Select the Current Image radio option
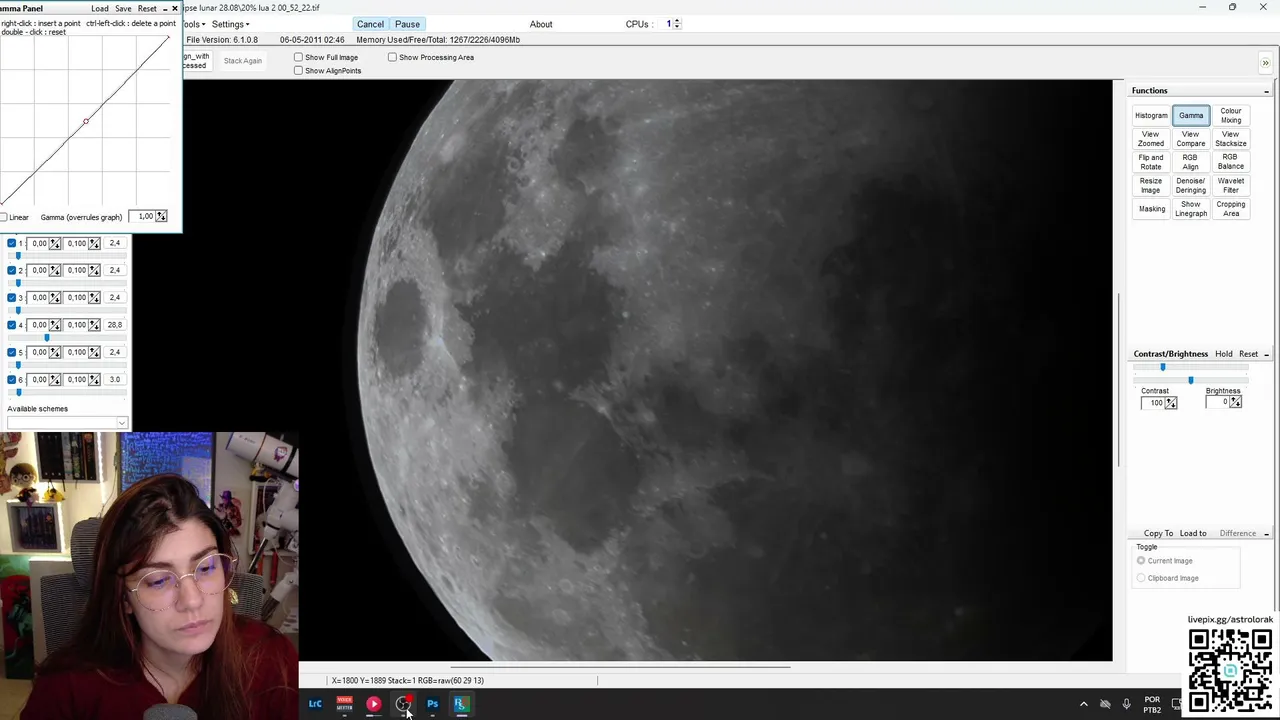The height and width of the screenshot is (720, 1280). coord(1141,561)
